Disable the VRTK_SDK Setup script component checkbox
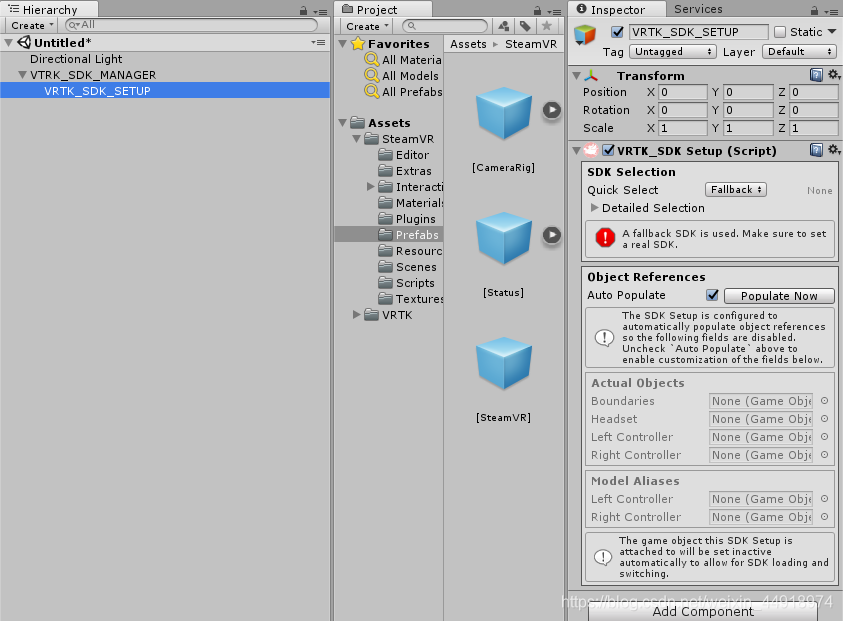The width and height of the screenshot is (843, 621). [x=608, y=150]
